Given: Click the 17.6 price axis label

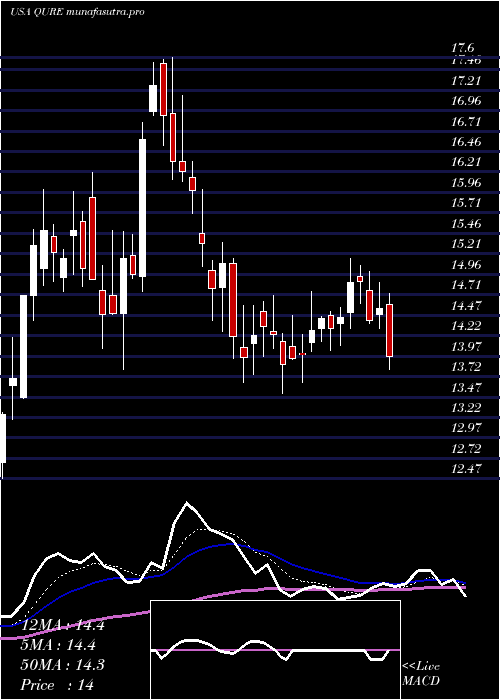Looking at the screenshot, I should pos(463,48).
